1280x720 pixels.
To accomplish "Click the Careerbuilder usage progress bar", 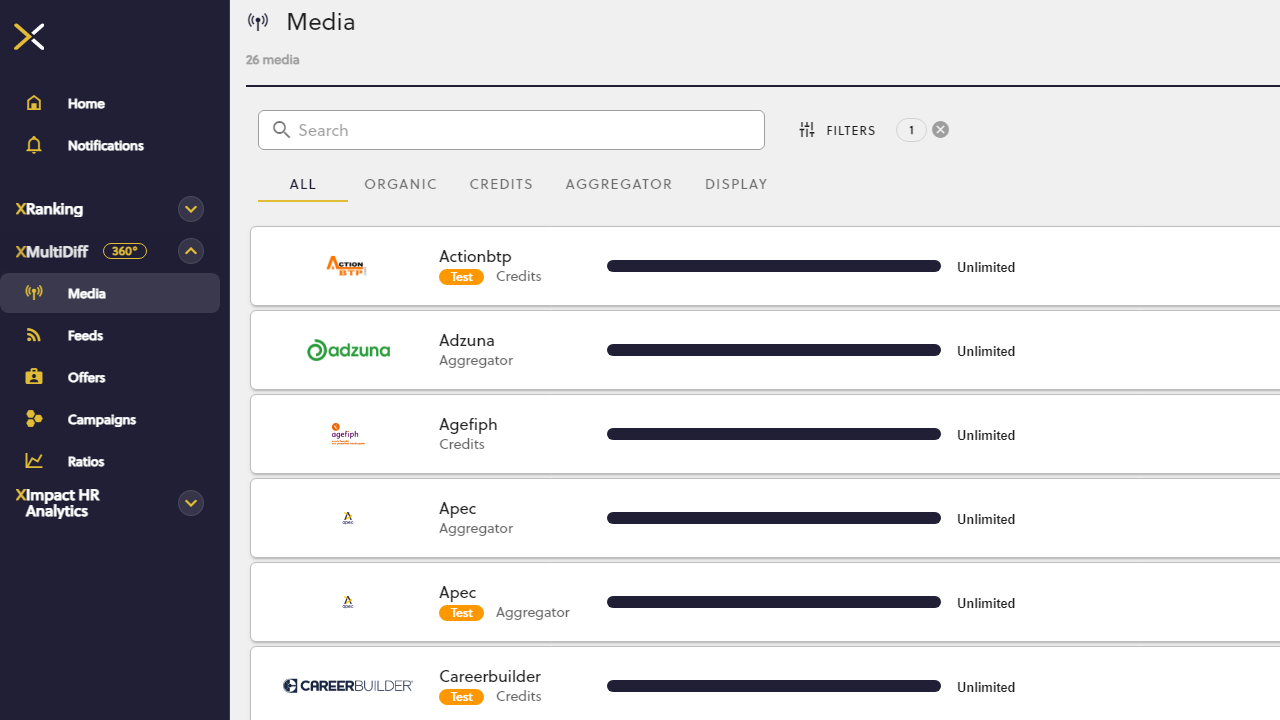I will click(774, 686).
